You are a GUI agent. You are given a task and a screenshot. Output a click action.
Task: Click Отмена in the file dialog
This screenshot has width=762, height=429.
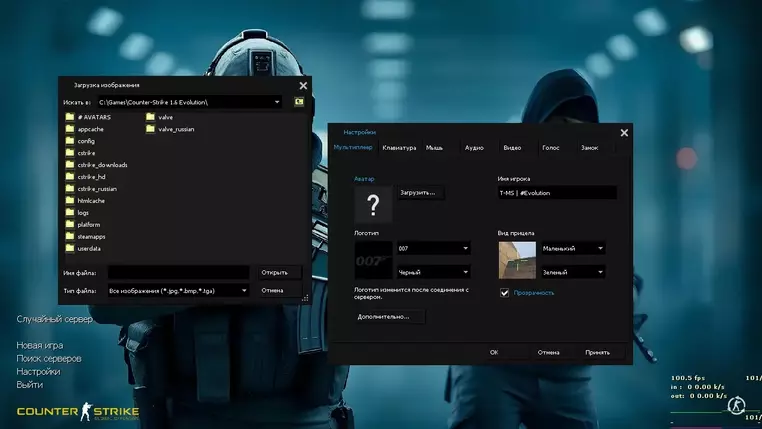point(279,291)
